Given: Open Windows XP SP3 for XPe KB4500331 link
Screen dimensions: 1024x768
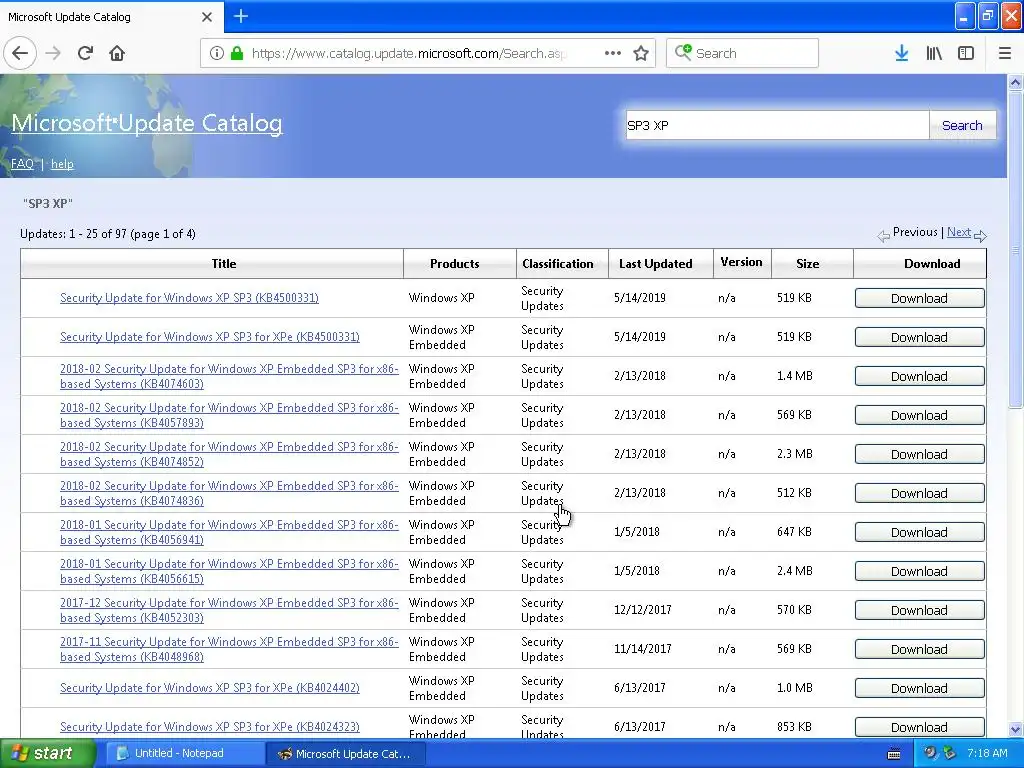Looking at the screenshot, I should tap(210, 337).
